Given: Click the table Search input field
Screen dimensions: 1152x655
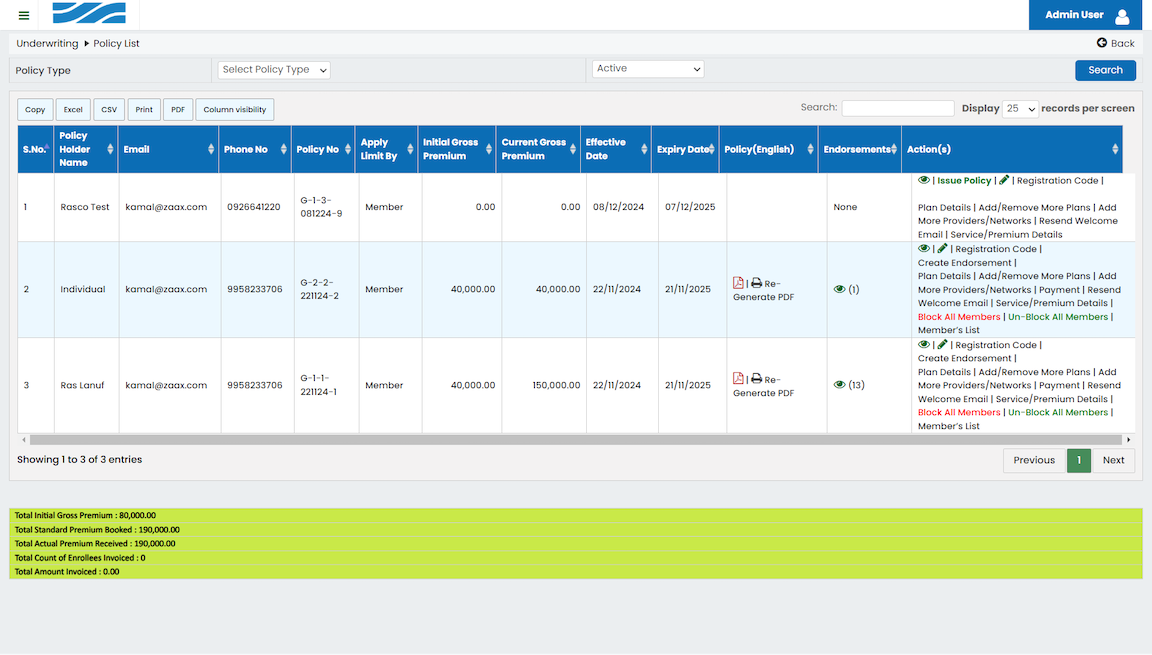Looking at the screenshot, I should [x=897, y=108].
